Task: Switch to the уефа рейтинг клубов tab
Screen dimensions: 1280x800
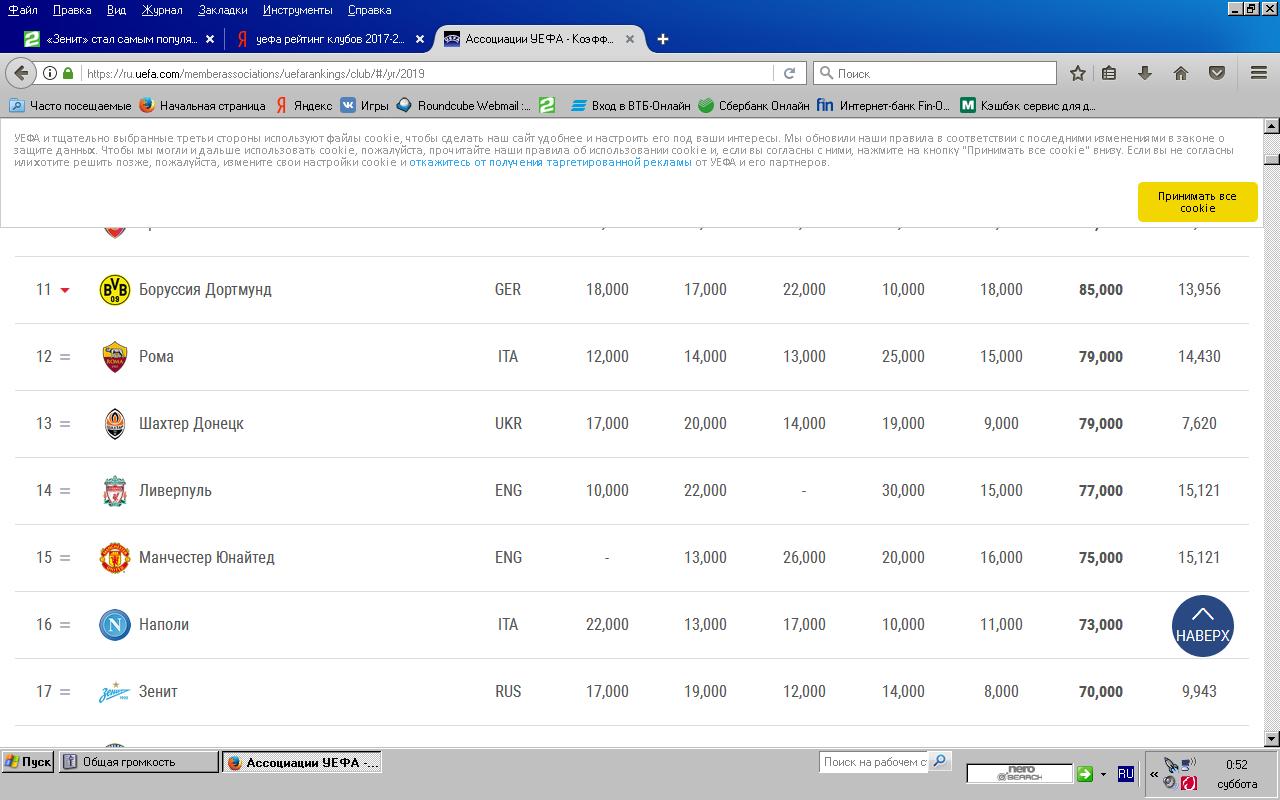Action: (330, 39)
